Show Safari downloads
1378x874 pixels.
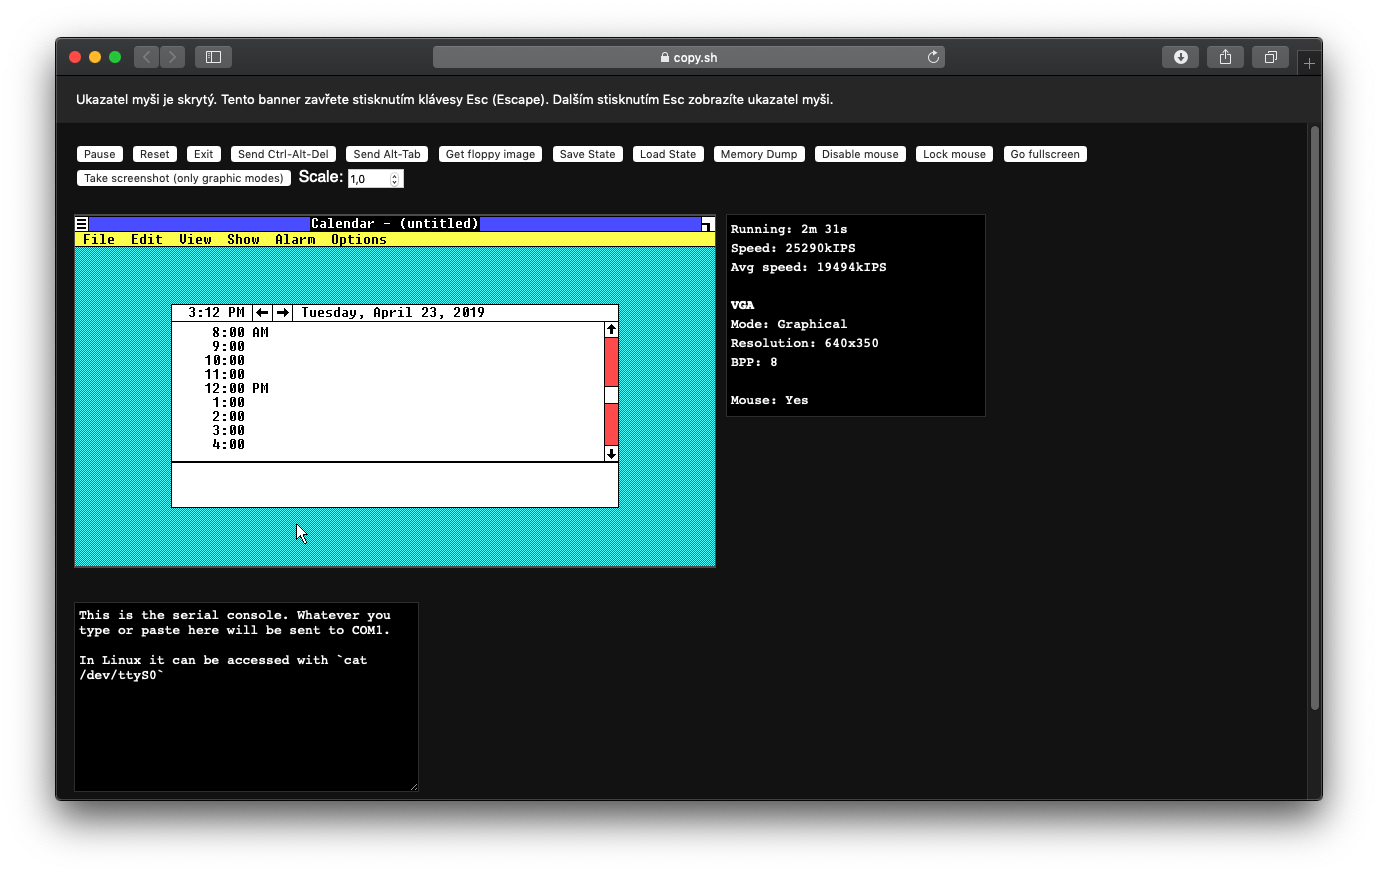click(x=1180, y=57)
